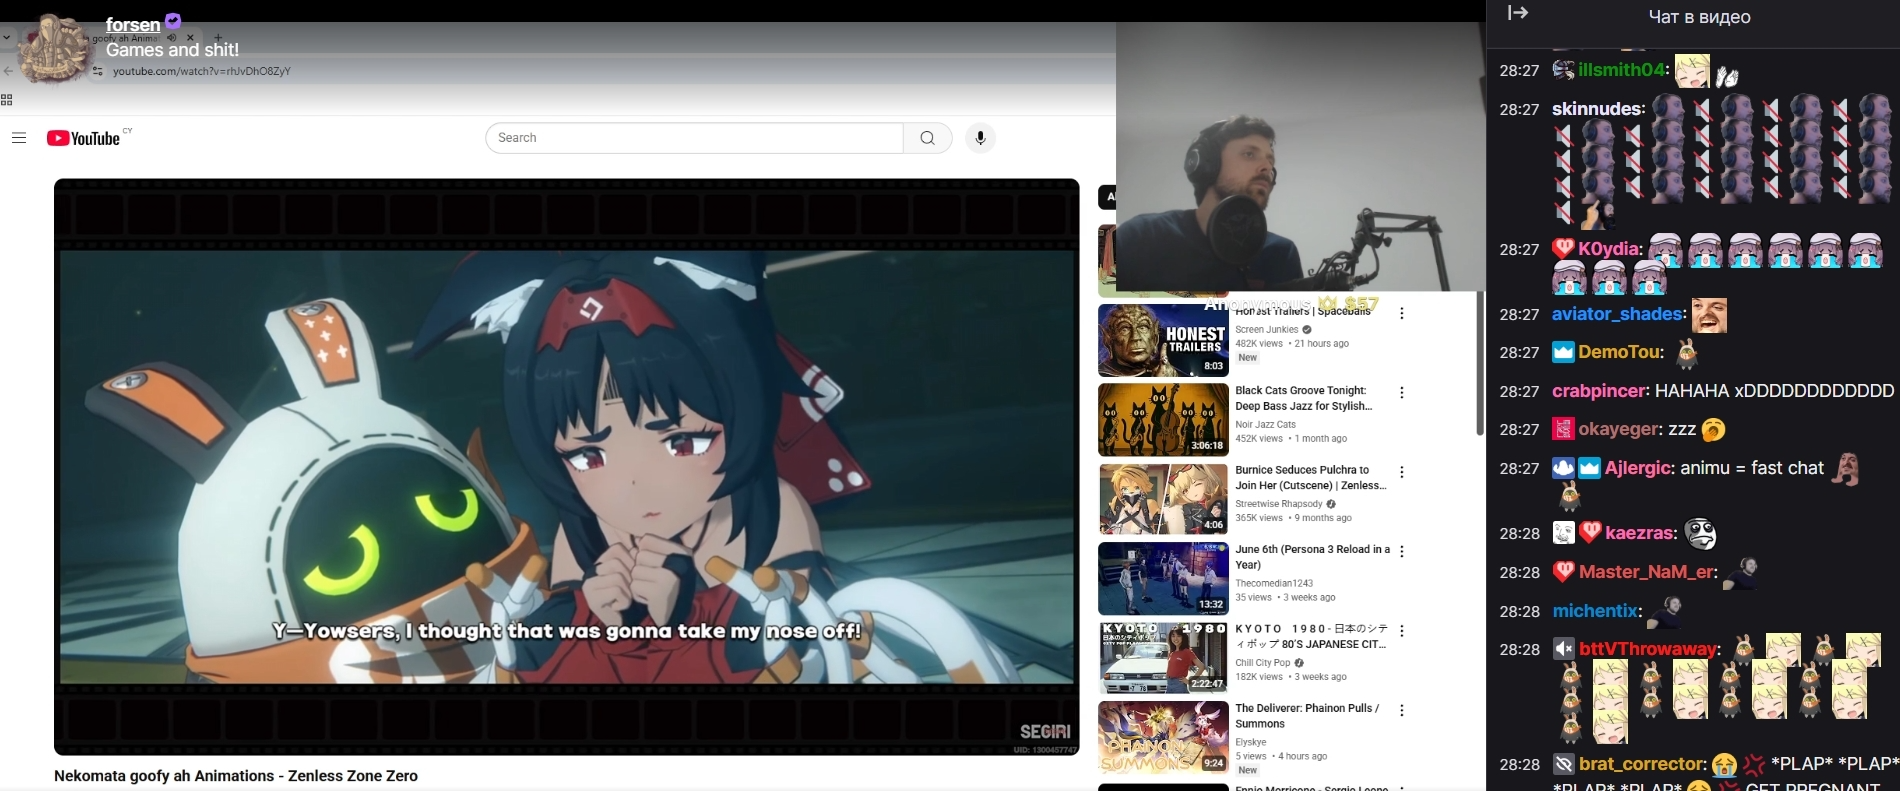Click illsmith04's moderator badge icon
Viewport: 1900px width, 791px height.
coord(1563,70)
